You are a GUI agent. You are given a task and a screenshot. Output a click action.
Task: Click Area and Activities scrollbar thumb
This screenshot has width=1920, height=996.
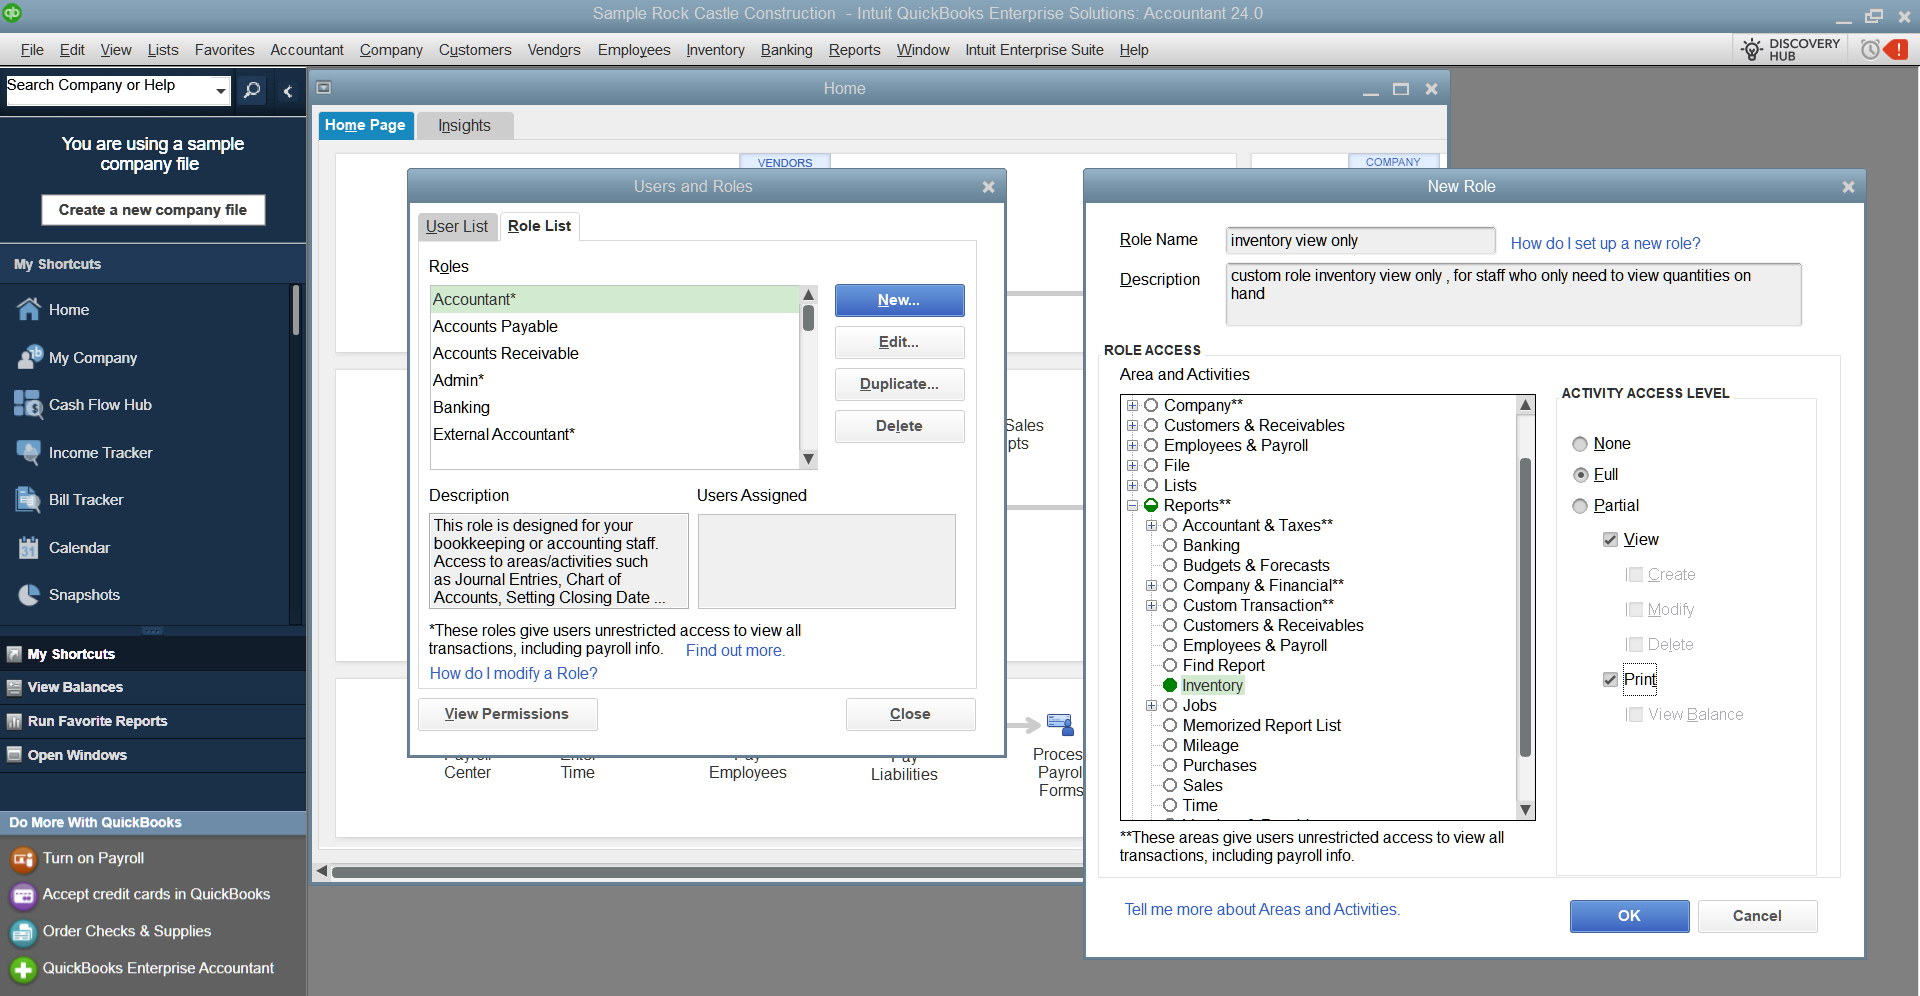[x=1525, y=608]
